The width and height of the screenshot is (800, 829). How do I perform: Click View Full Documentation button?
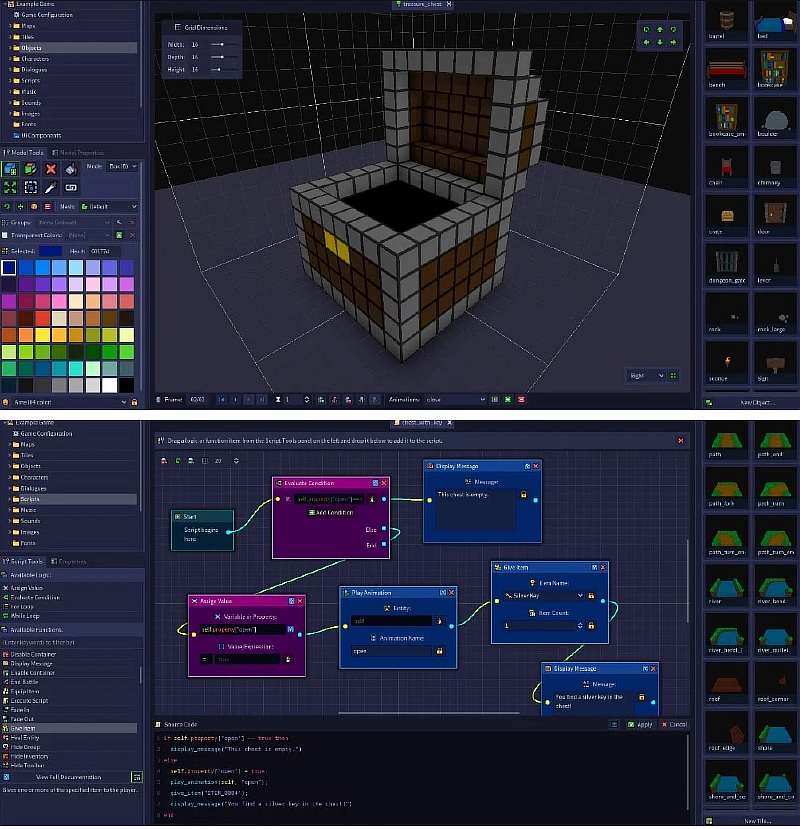pos(69,777)
